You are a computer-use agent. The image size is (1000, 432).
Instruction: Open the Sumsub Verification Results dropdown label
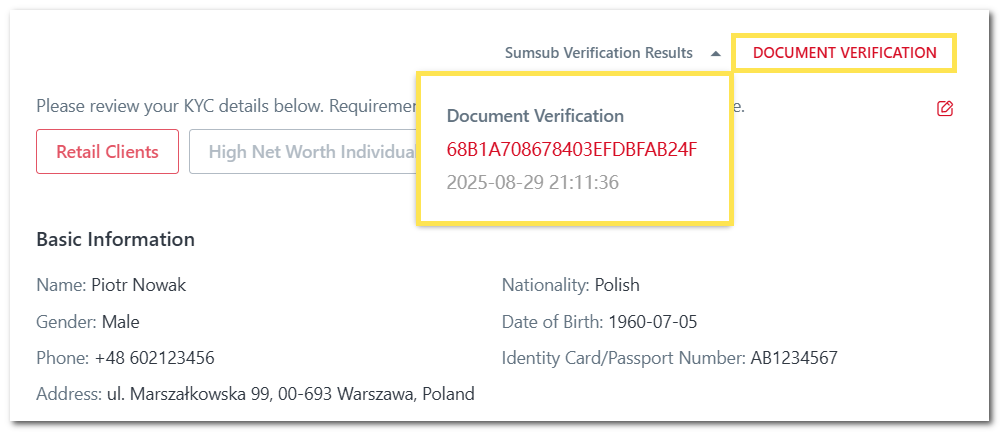(x=598, y=53)
